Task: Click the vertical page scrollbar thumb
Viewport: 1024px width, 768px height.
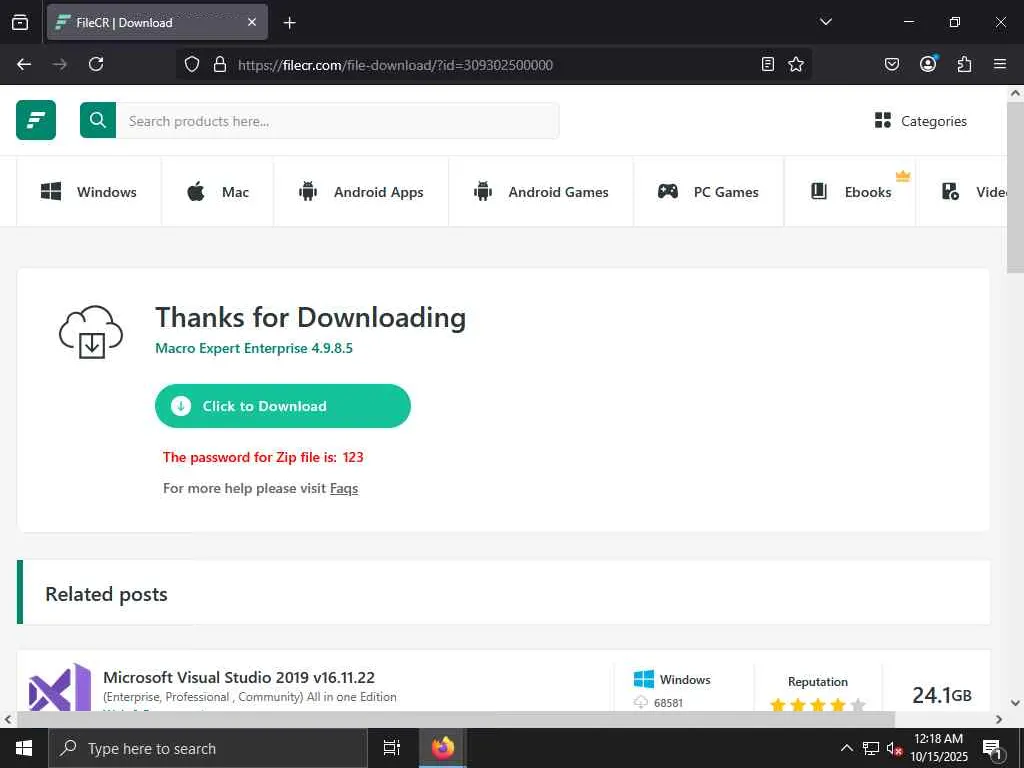Action: pyautogui.click(x=1015, y=187)
